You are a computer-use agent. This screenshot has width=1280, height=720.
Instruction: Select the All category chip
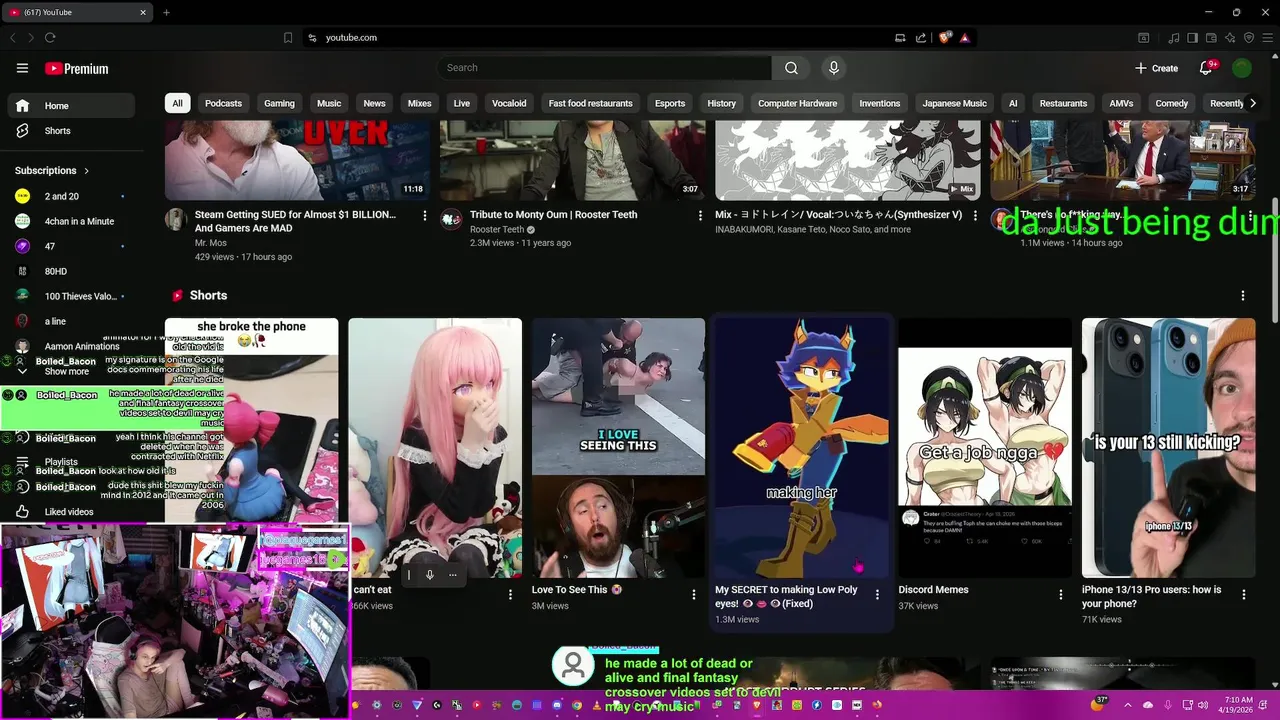point(177,103)
